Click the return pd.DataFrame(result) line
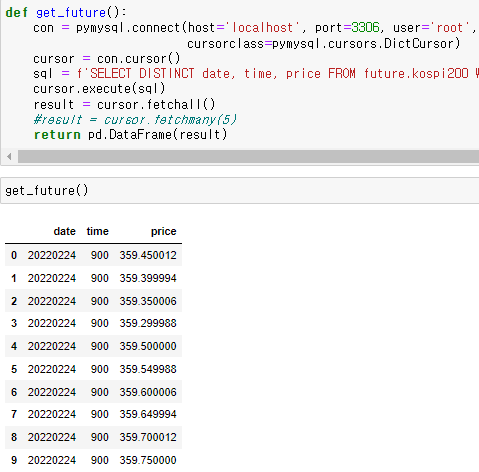 [130, 135]
